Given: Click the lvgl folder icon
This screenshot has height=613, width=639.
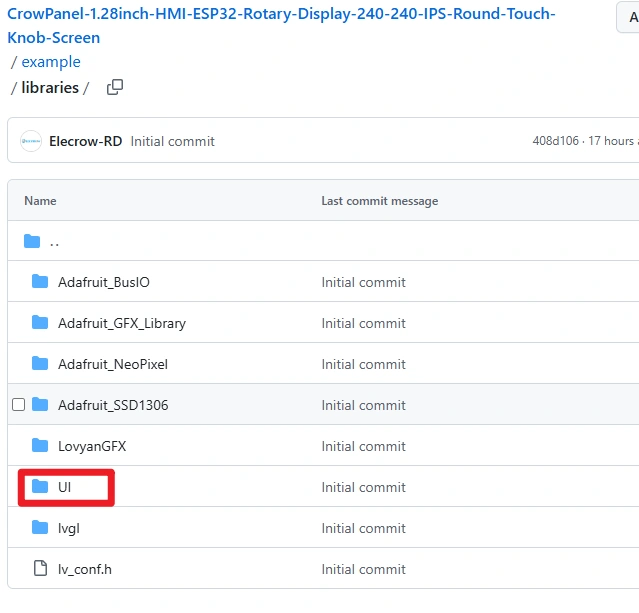Looking at the screenshot, I should point(40,528).
